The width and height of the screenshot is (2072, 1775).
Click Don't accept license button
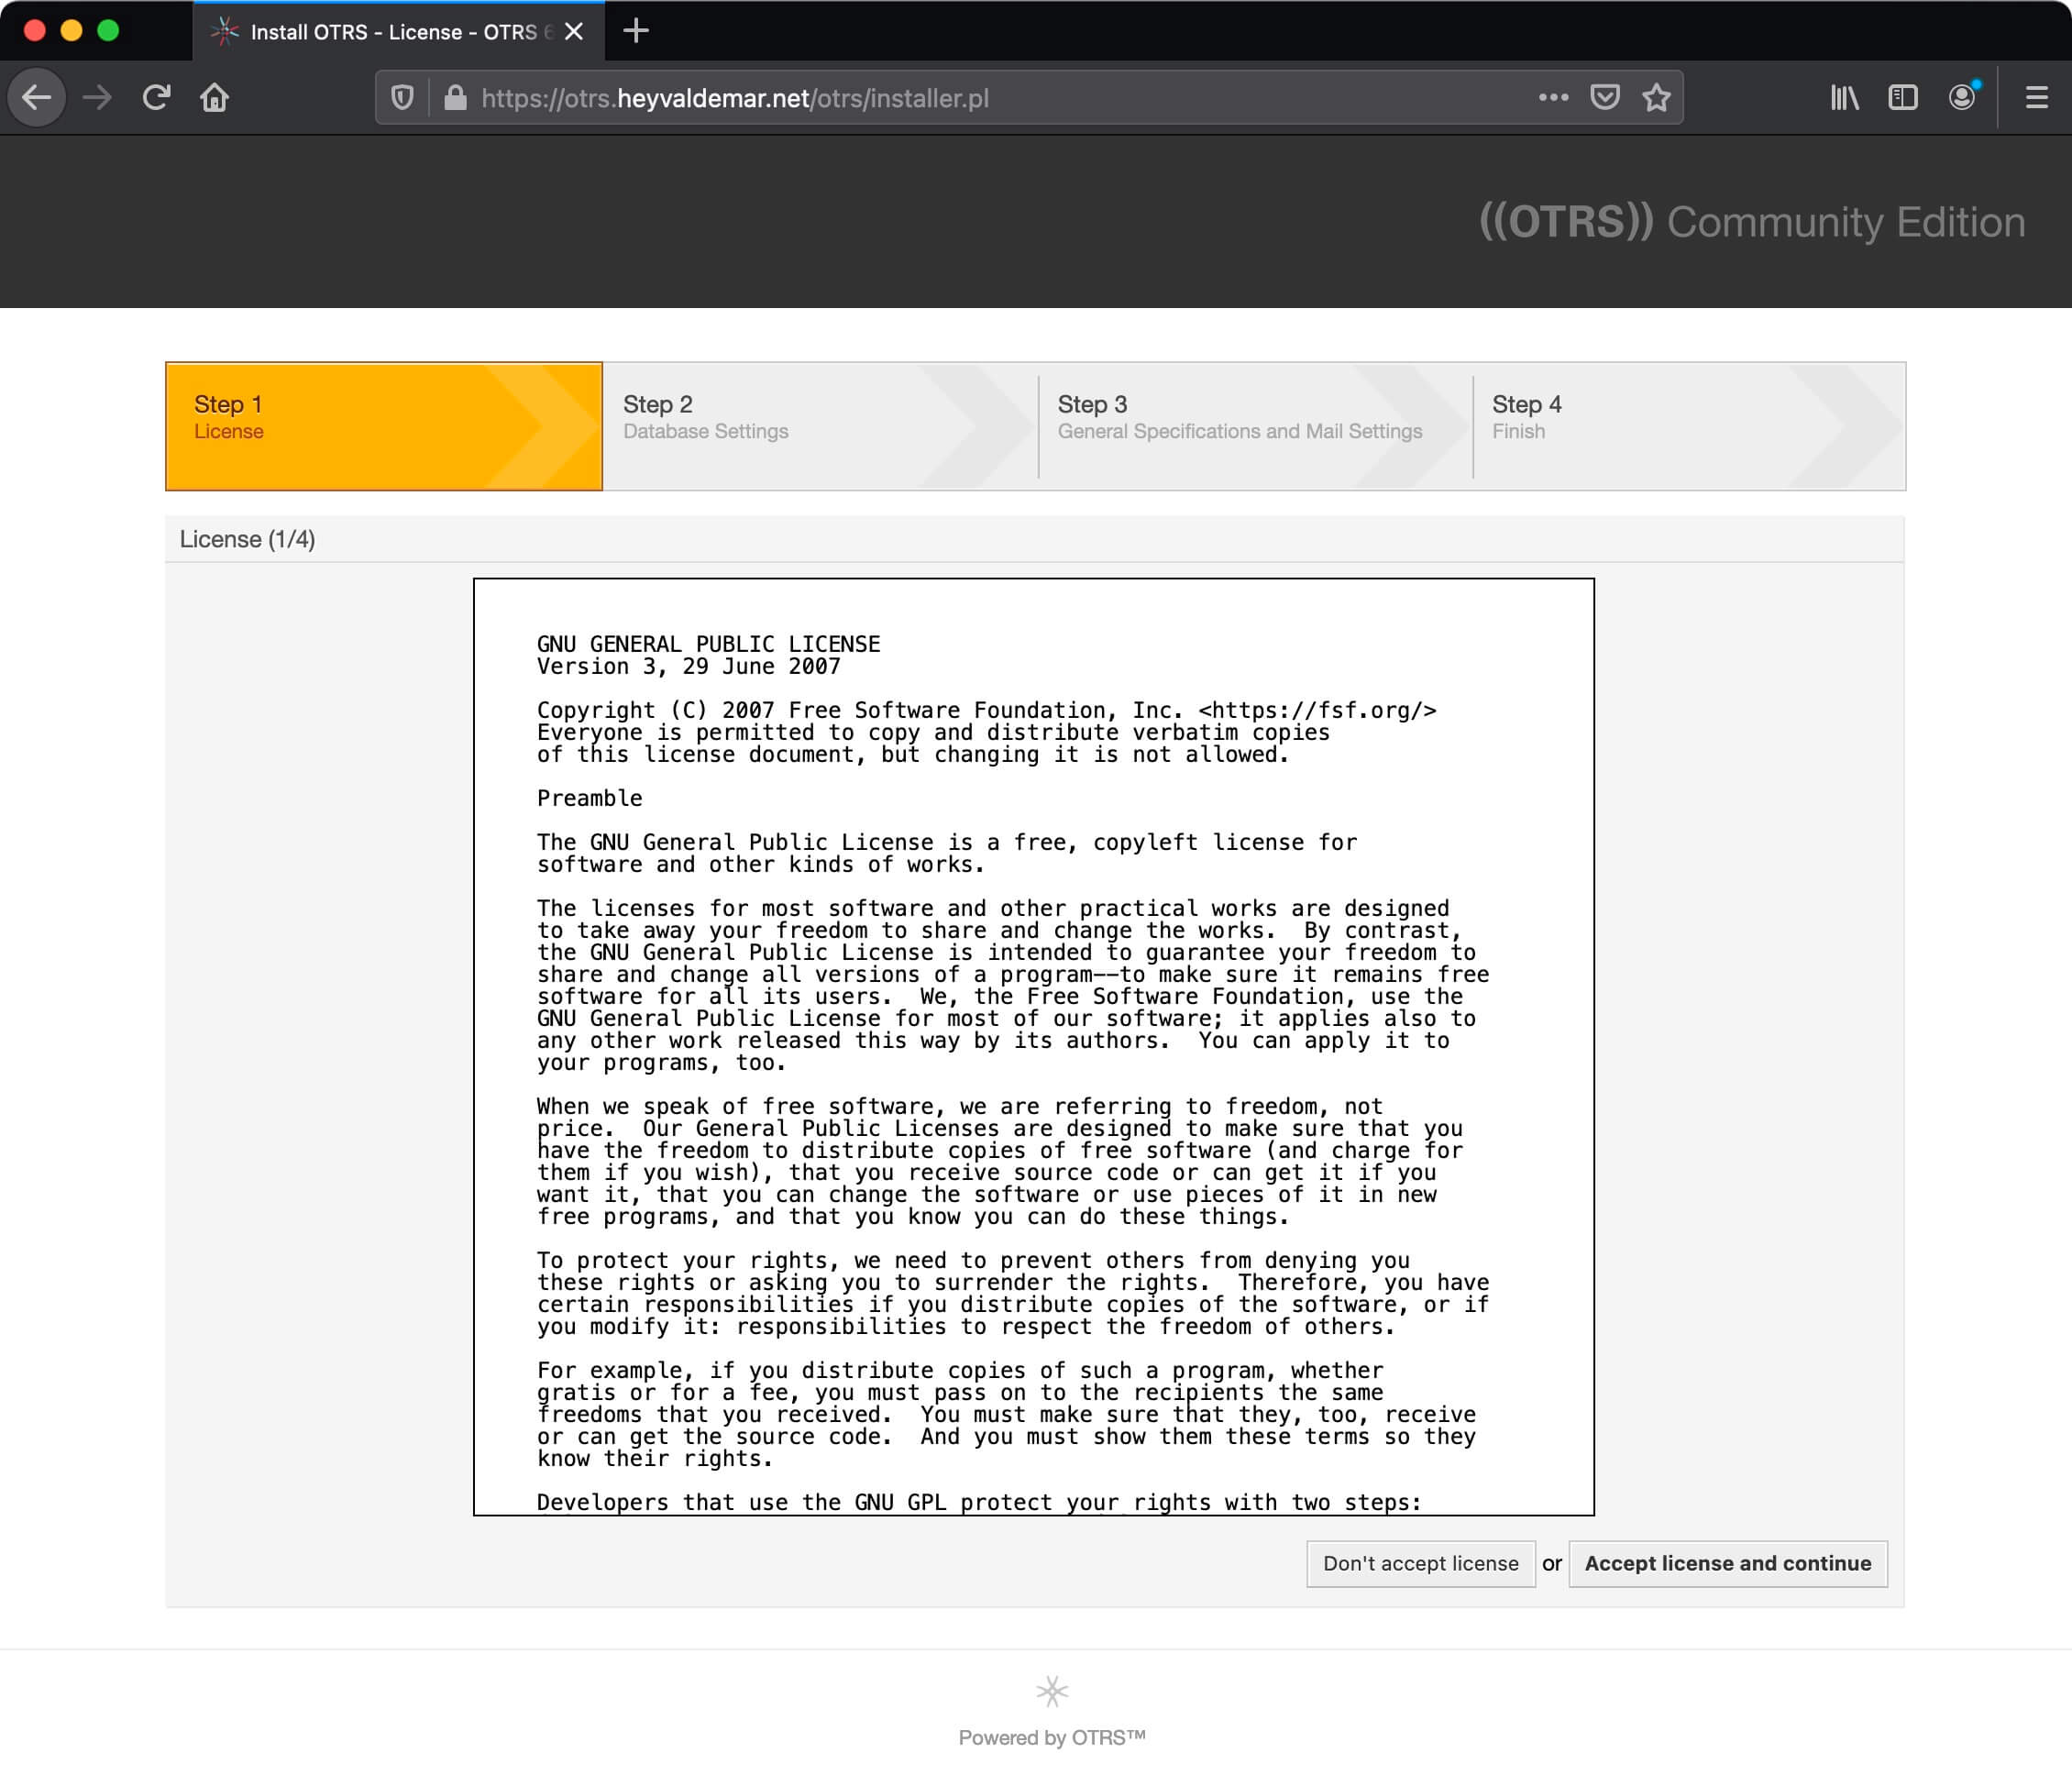(1421, 1564)
